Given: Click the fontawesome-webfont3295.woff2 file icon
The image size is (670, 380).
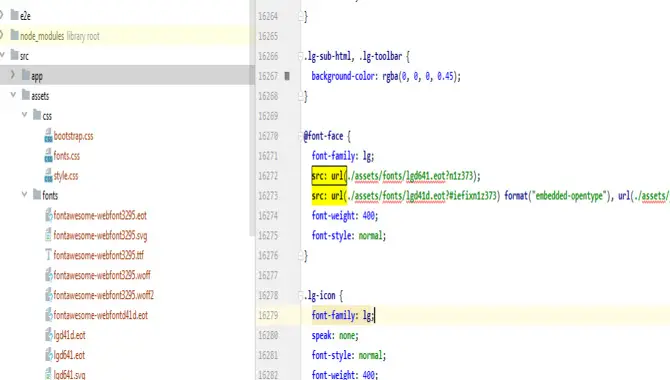Looking at the screenshot, I should [48, 295].
